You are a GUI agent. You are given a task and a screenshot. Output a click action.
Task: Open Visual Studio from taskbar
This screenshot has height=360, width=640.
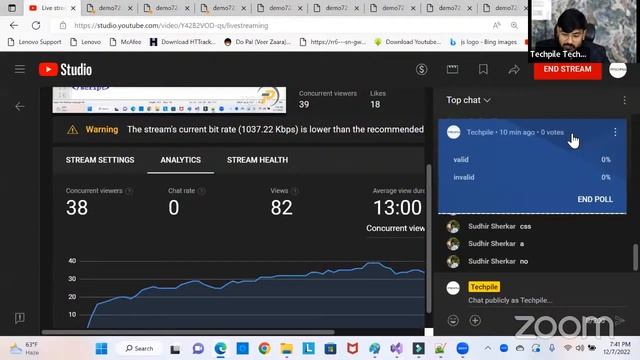(x=396, y=349)
